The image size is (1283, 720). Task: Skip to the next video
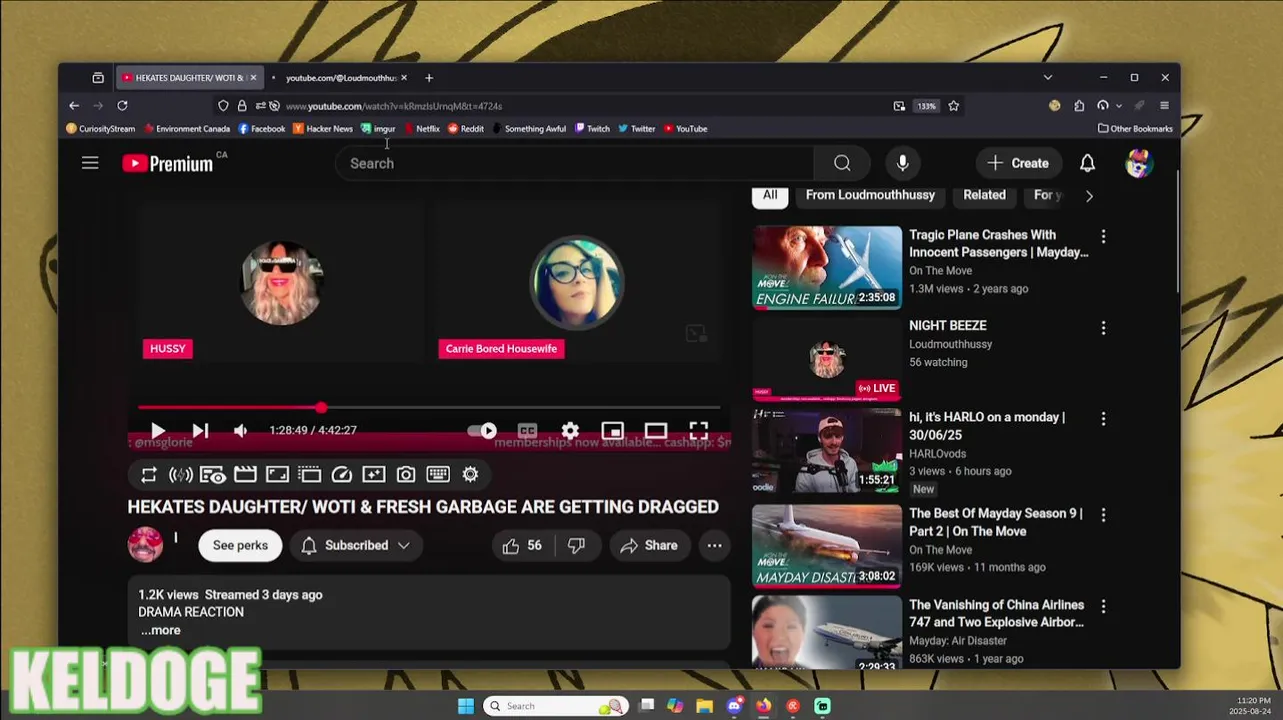click(x=200, y=430)
